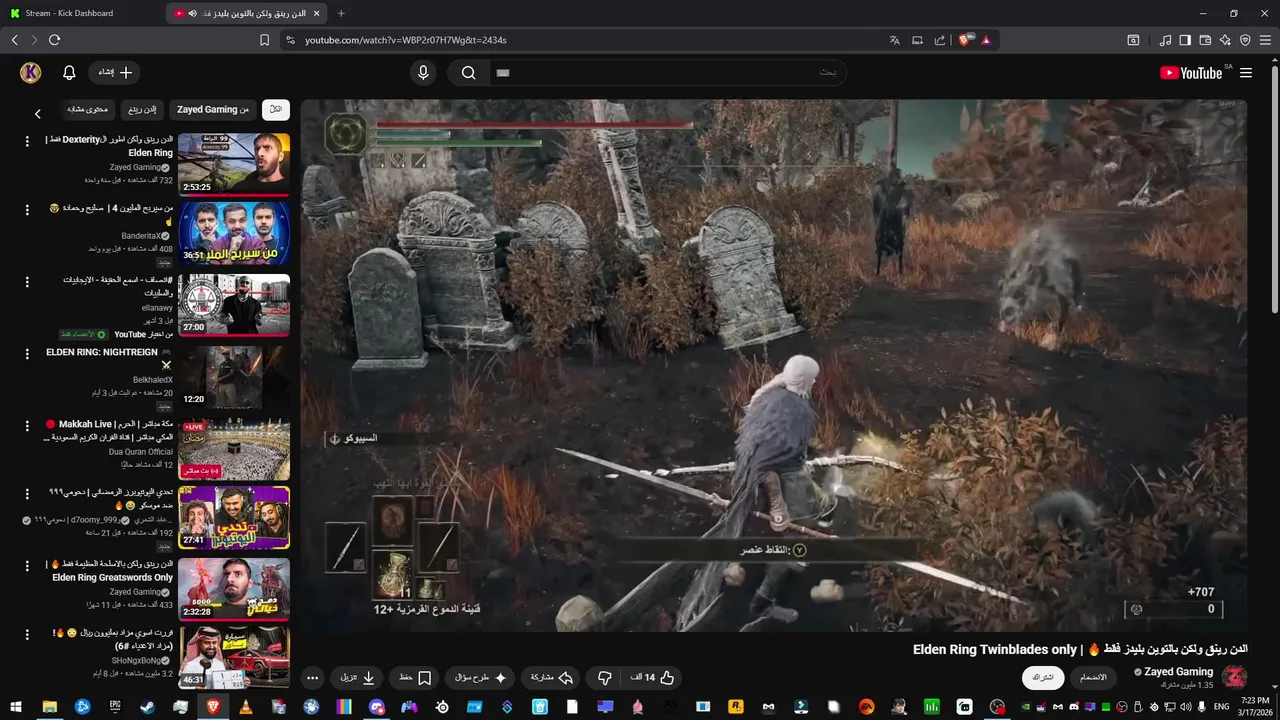Image resolution: width=1280 pixels, height=720 pixels.
Task: Click the video player to pause
Action: coord(774,365)
